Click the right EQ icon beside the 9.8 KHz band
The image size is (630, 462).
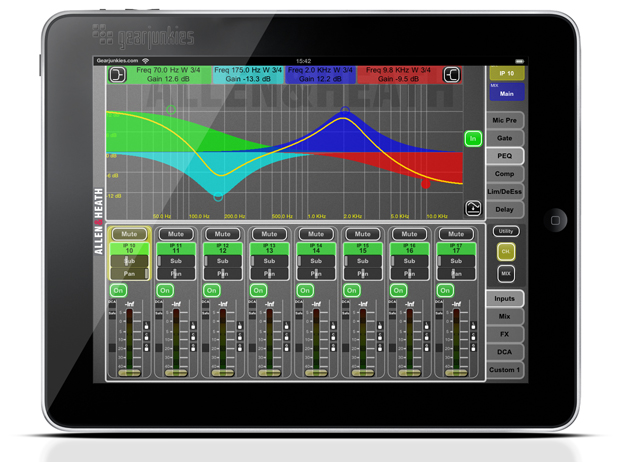coord(452,75)
